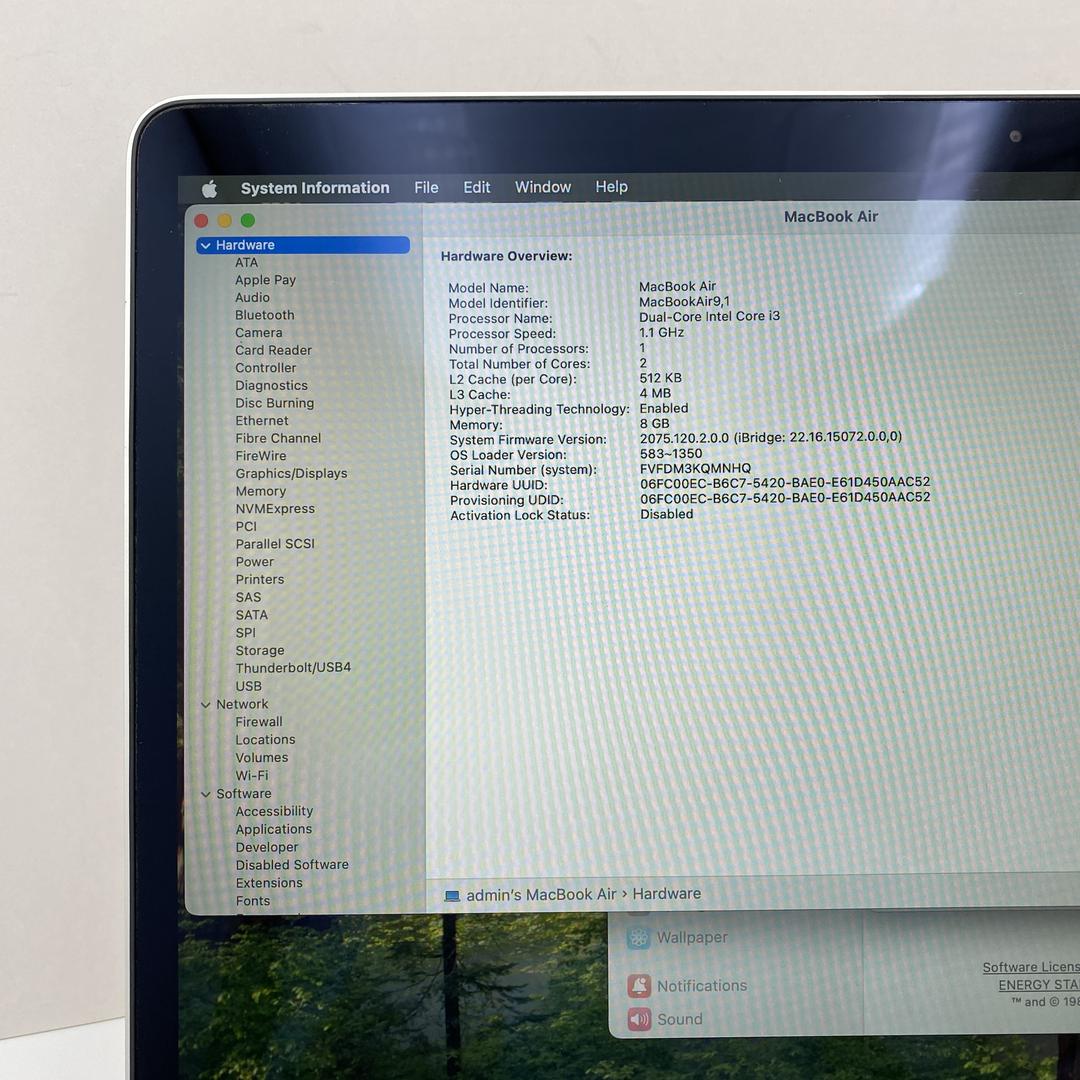Click the Sound icon in System Settings
1080x1080 pixels.
(639, 1019)
